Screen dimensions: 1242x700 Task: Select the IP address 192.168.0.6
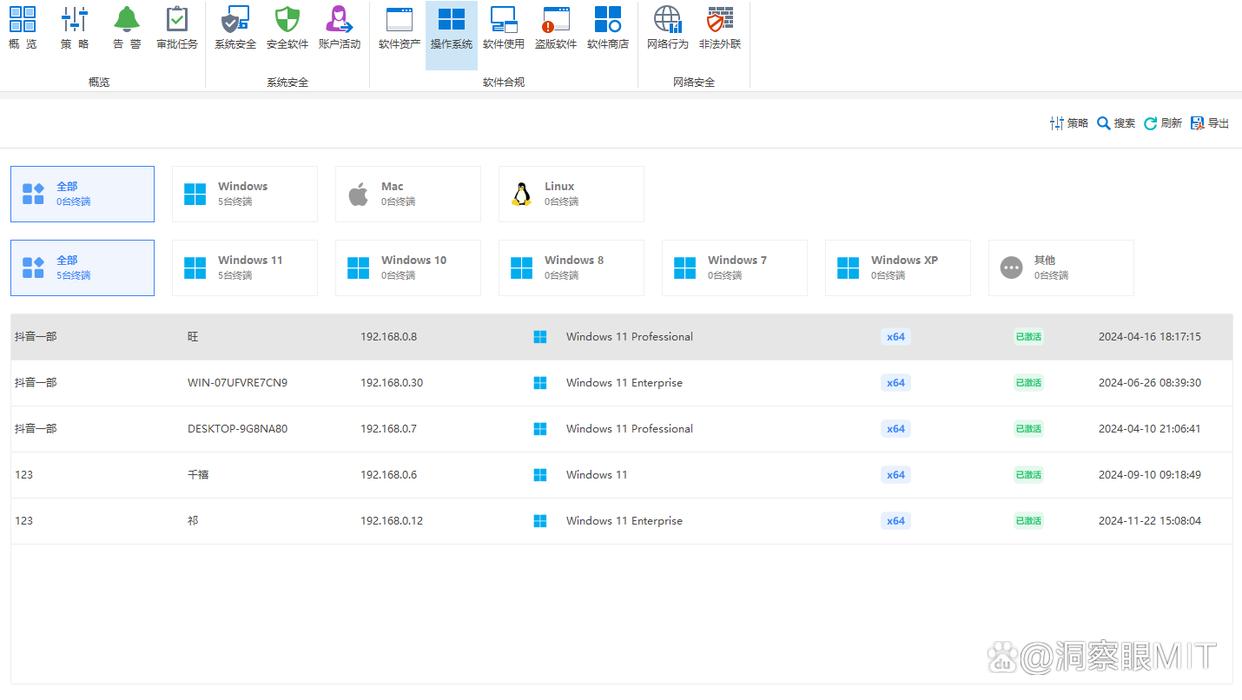pyautogui.click(x=389, y=475)
